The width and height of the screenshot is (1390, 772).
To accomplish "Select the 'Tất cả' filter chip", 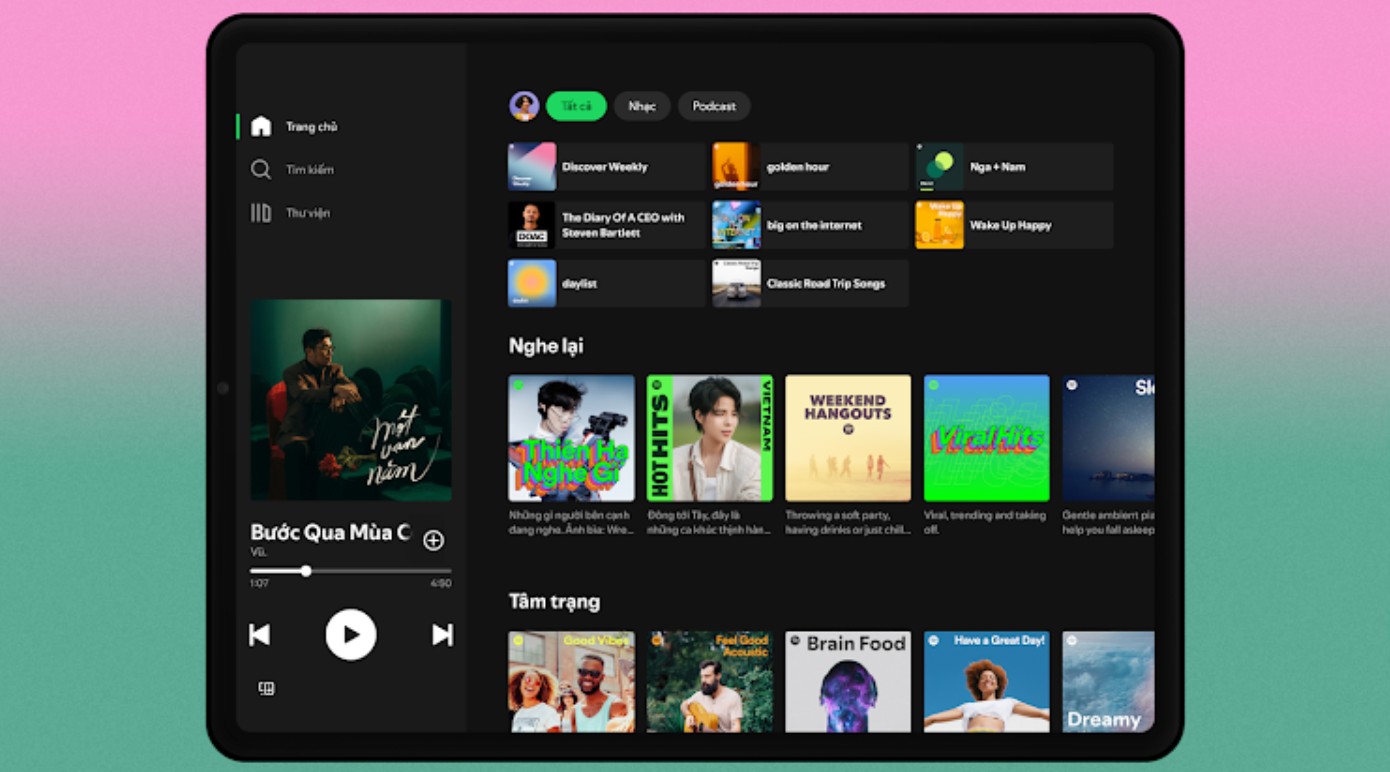I will 576,106.
